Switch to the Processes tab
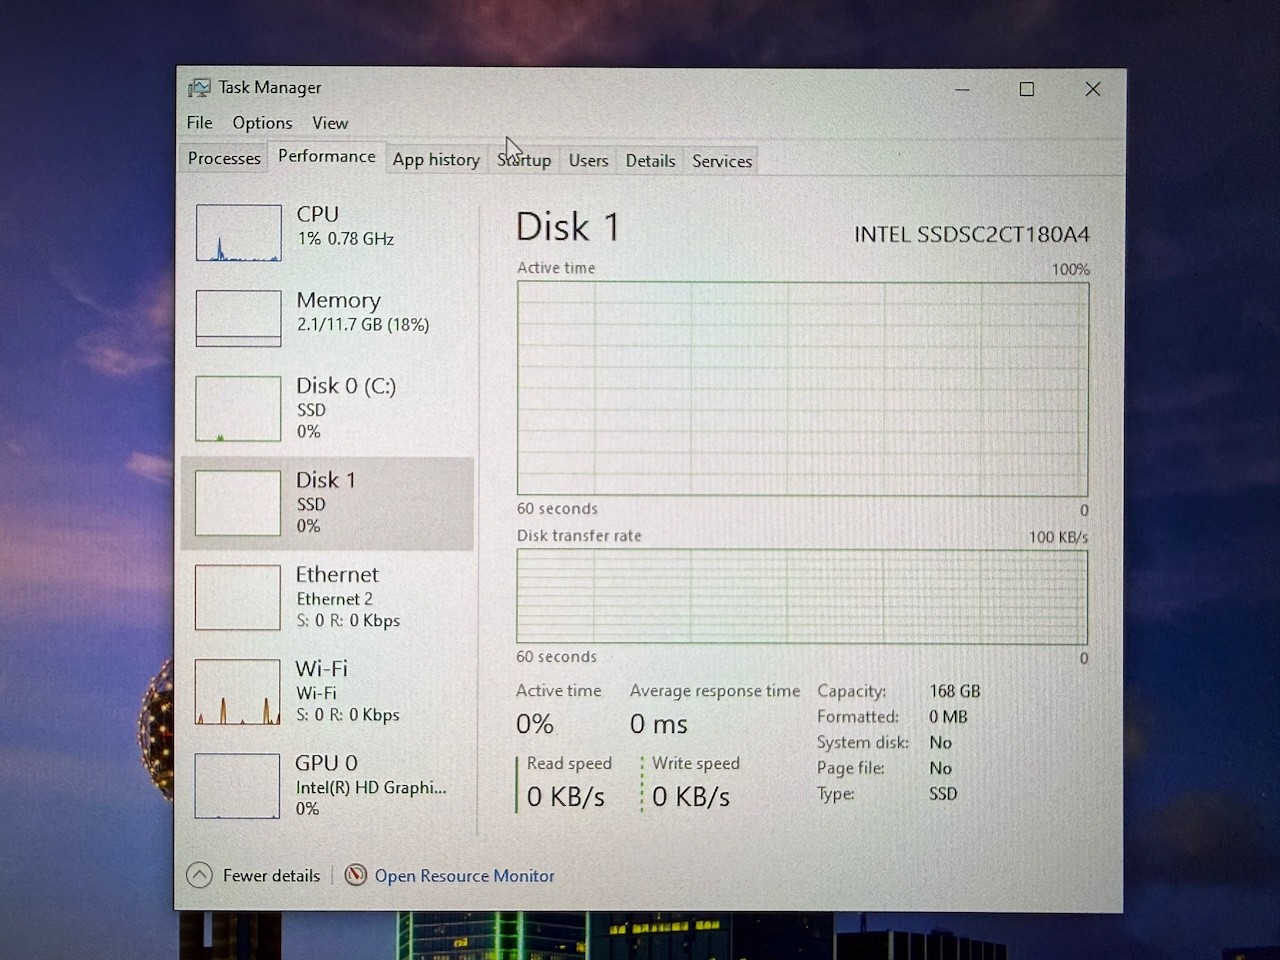1280x960 pixels. click(x=224, y=159)
